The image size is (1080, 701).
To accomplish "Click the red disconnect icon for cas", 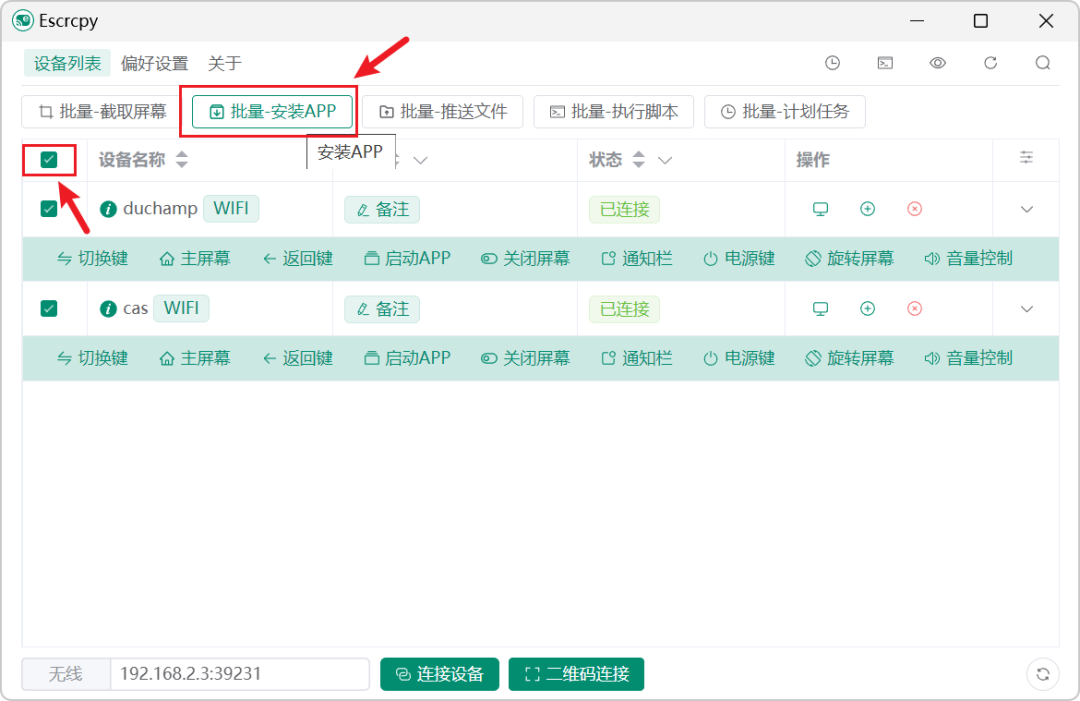I will (x=915, y=308).
